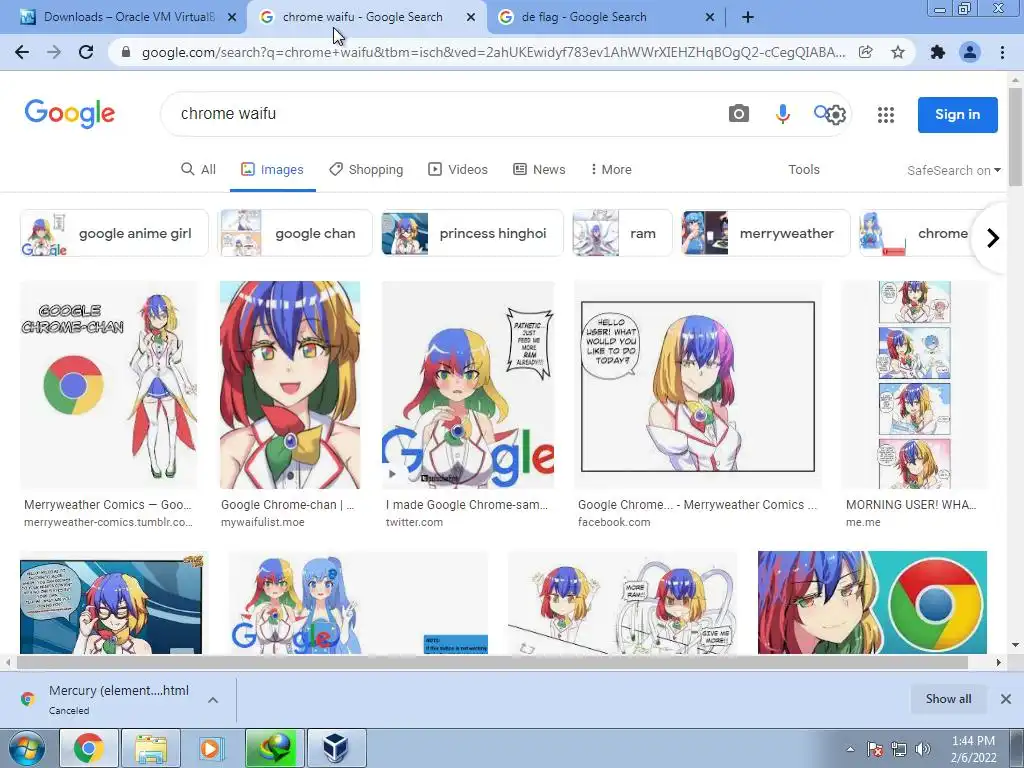Screen dimensions: 1024x768
Task: Switch to Videos results
Action: point(458,169)
